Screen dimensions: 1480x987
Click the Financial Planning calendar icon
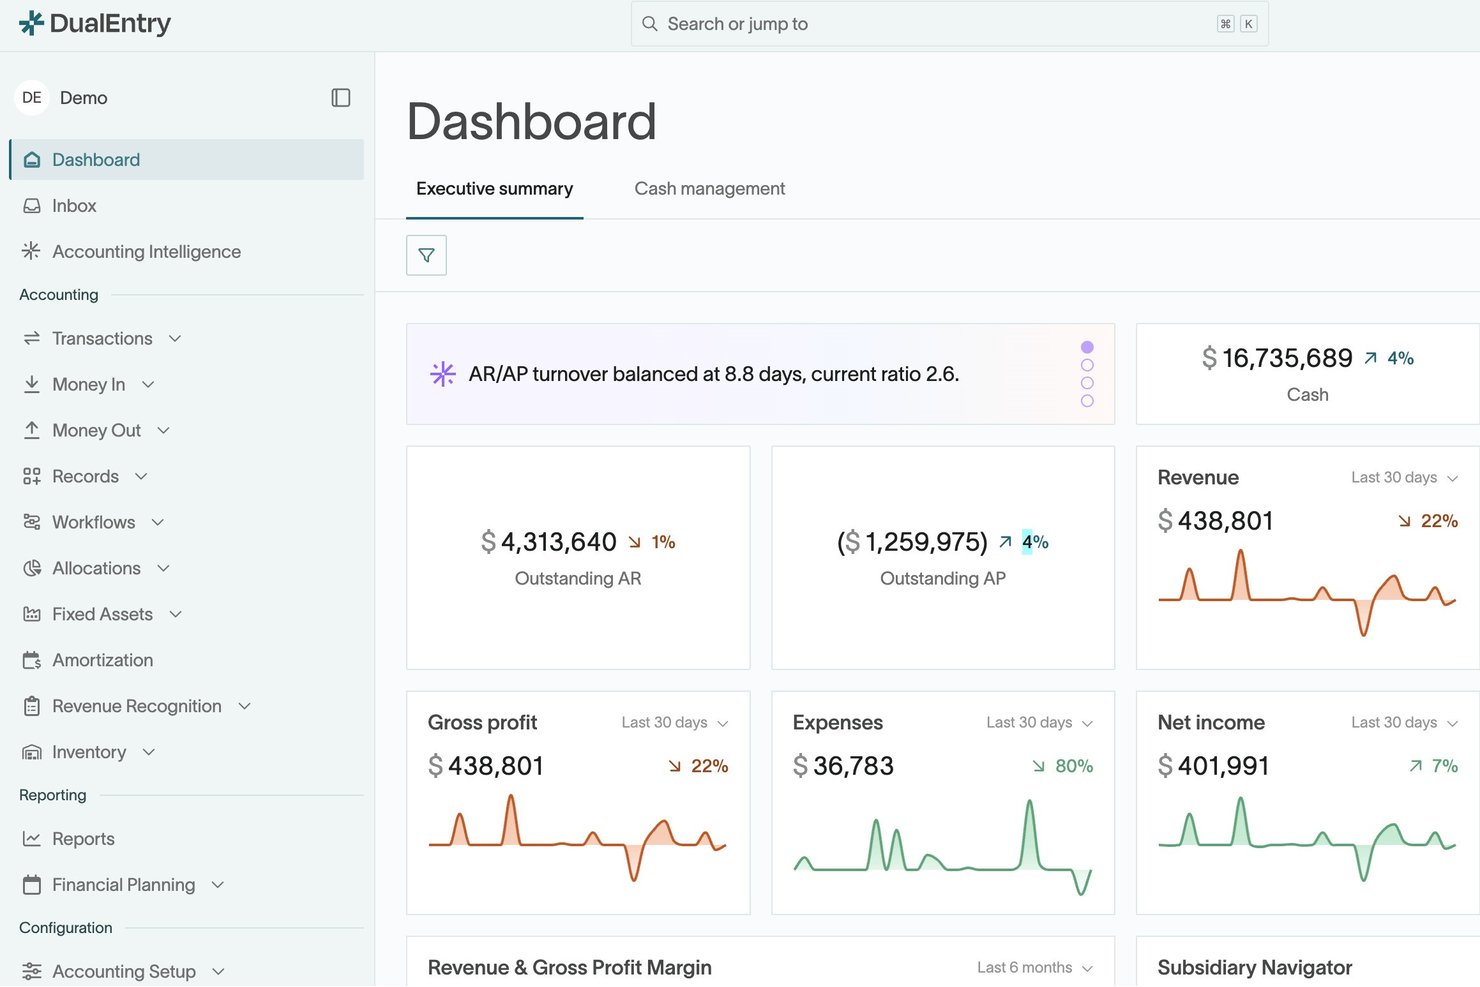click(x=32, y=885)
